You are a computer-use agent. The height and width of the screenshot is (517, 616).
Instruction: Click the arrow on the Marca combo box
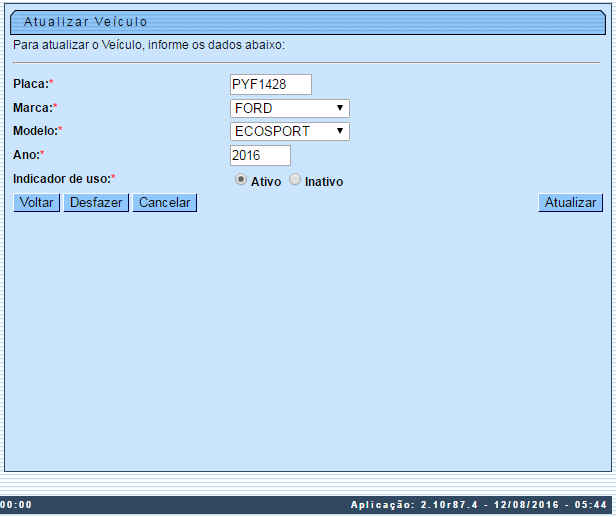(x=340, y=108)
